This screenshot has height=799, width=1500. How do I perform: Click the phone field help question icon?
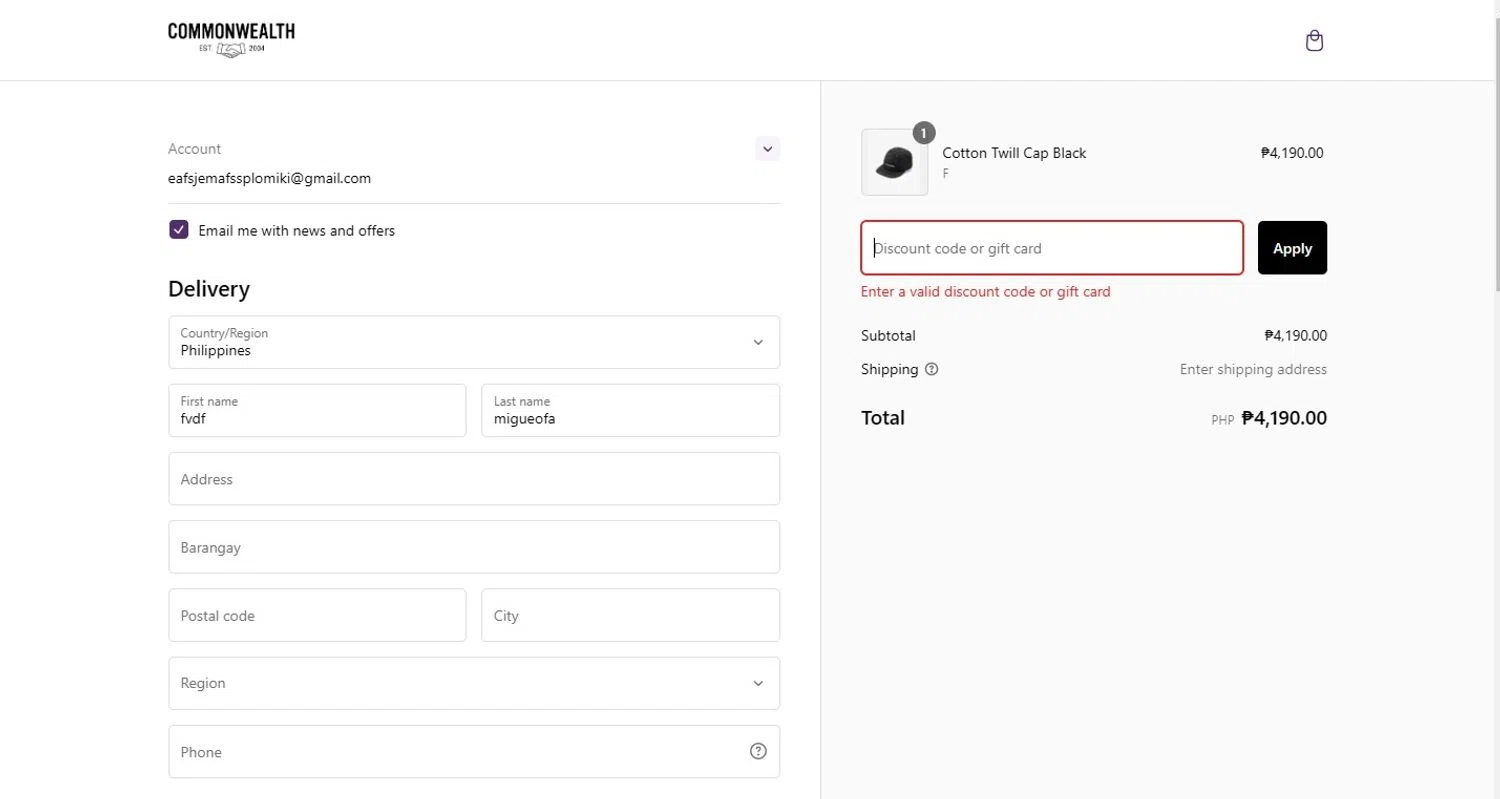[x=758, y=751]
